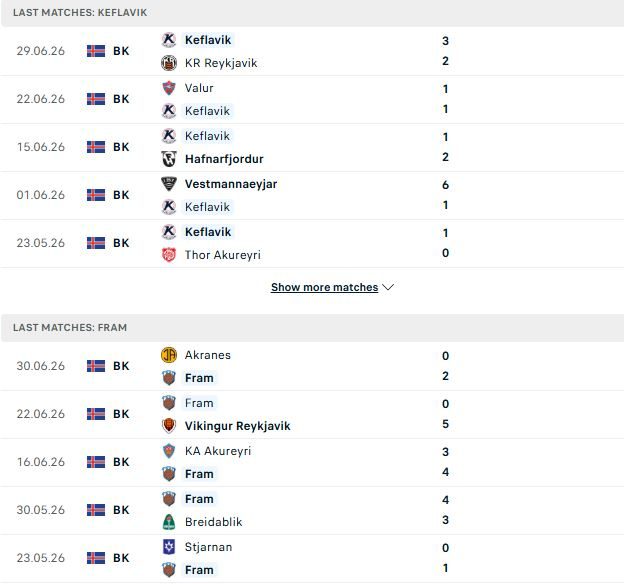Open Keflavik vs KR Reykjavik match score
Image resolution: width=624 pixels, height=584 pixels.
point(445,51)
